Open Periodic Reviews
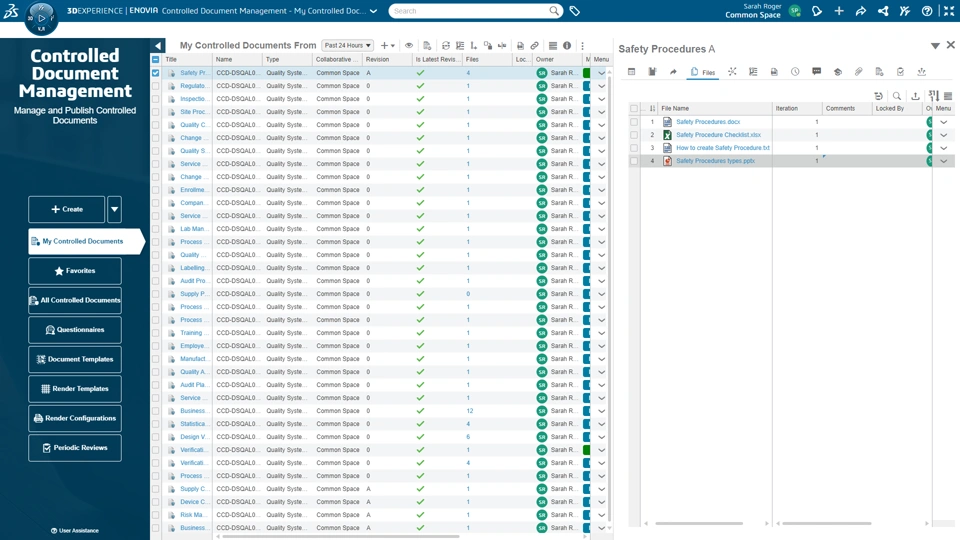 pos(75,448)
